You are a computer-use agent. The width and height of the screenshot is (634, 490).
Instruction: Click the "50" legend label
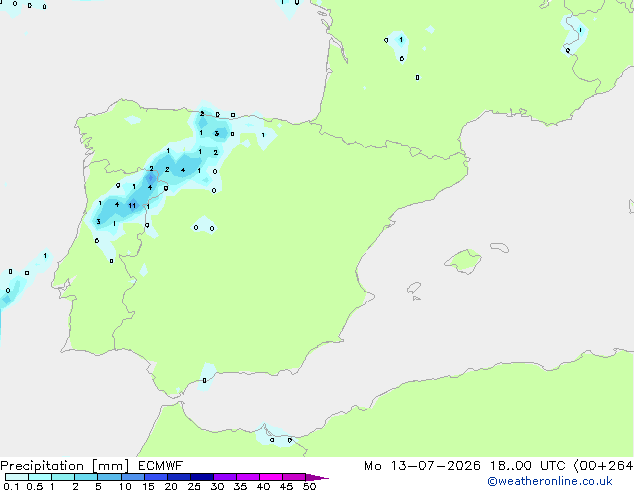click(x=309, y=486)
